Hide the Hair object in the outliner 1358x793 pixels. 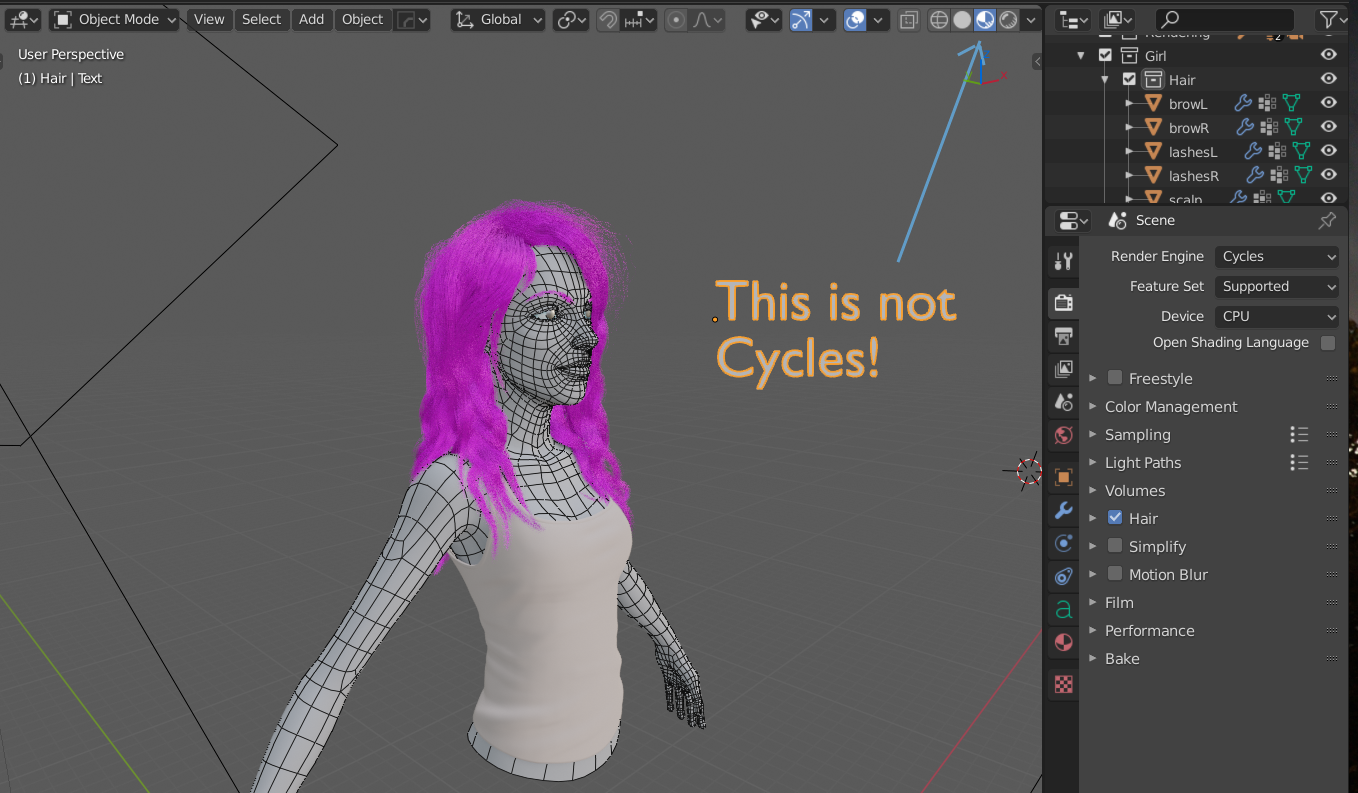(x=1328, y=79)
